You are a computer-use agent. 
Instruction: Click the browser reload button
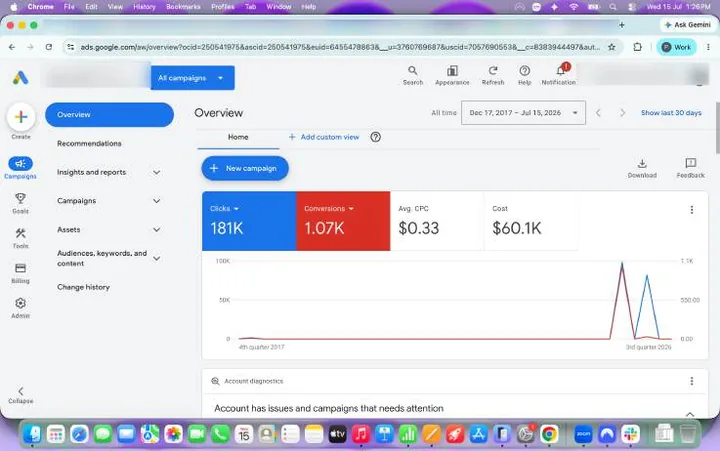coord(49,47)
